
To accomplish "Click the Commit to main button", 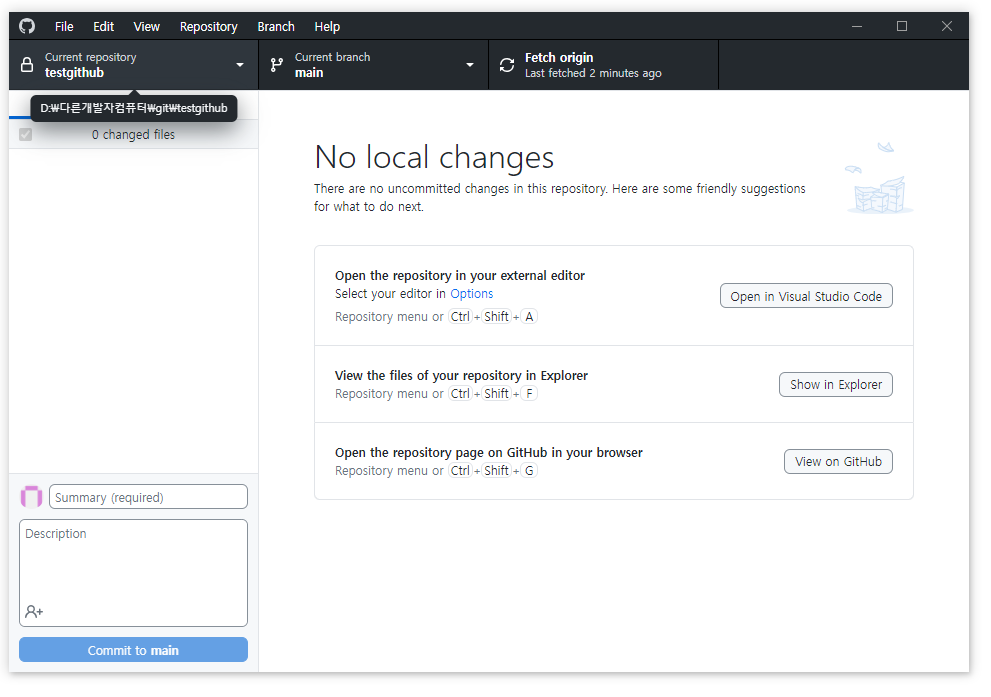I will pos(133,650).
